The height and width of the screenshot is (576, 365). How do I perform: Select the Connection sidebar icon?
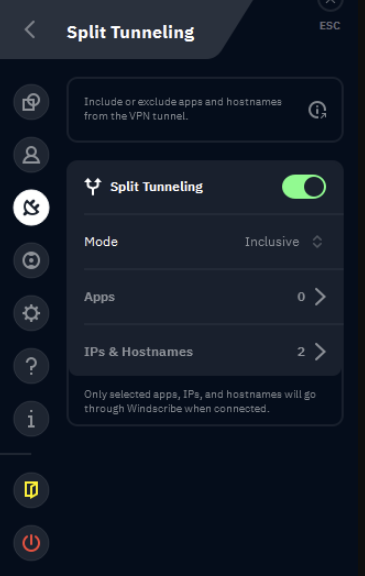(x=31, y=208)
